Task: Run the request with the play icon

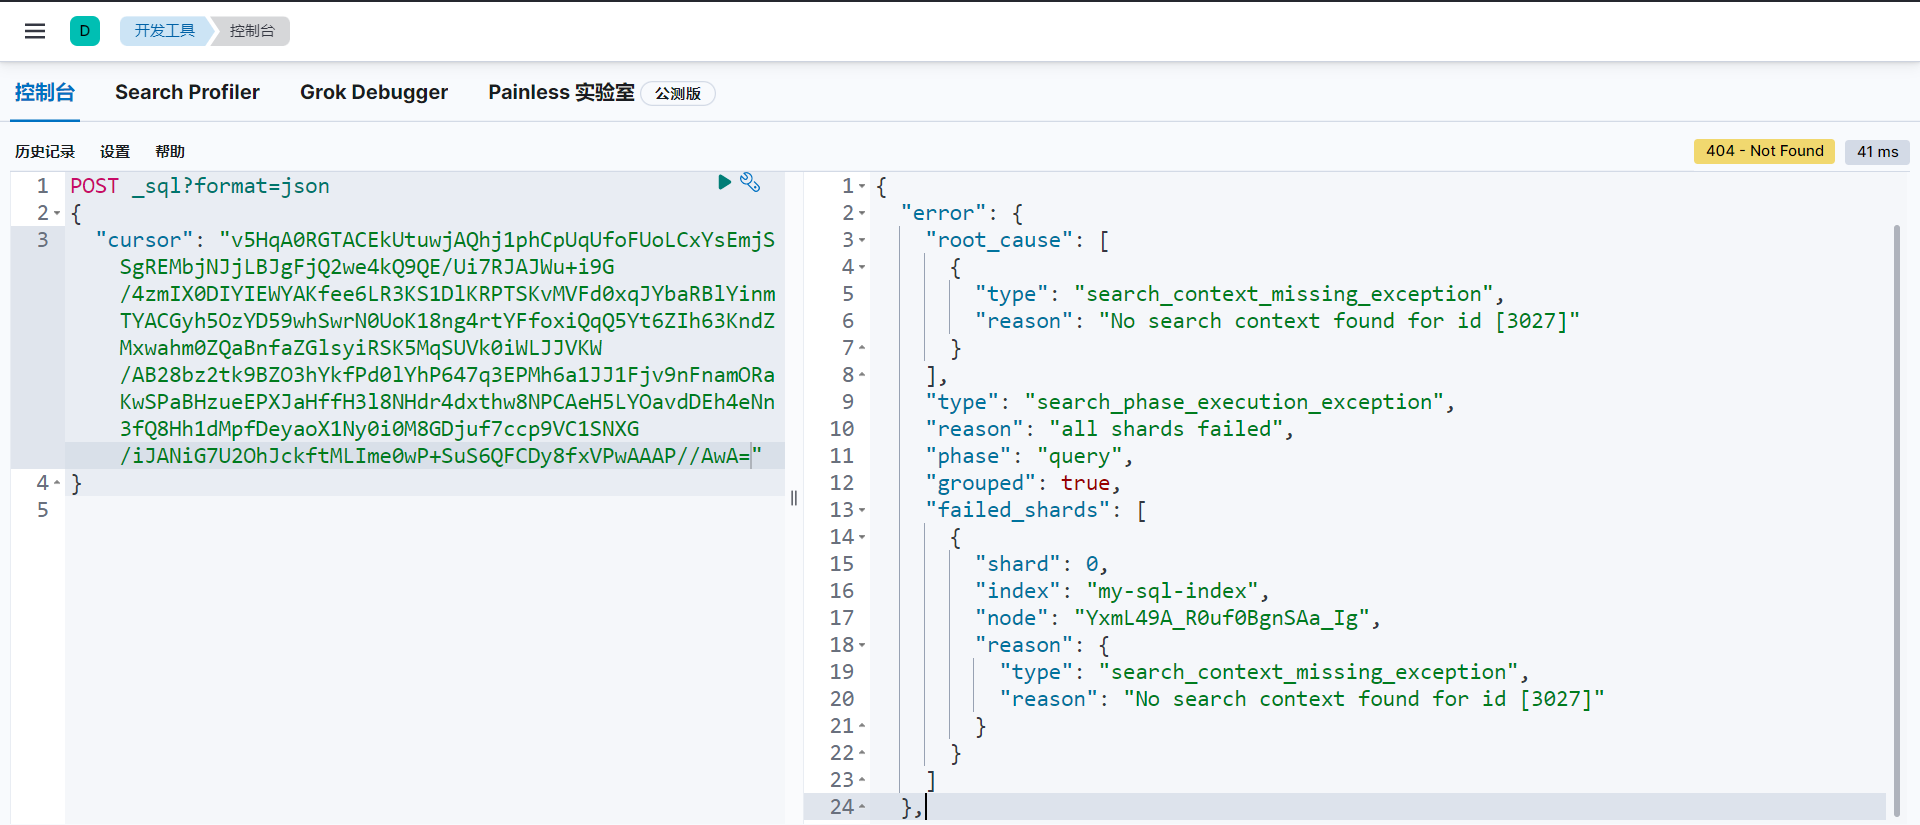Action: point(724,182)
